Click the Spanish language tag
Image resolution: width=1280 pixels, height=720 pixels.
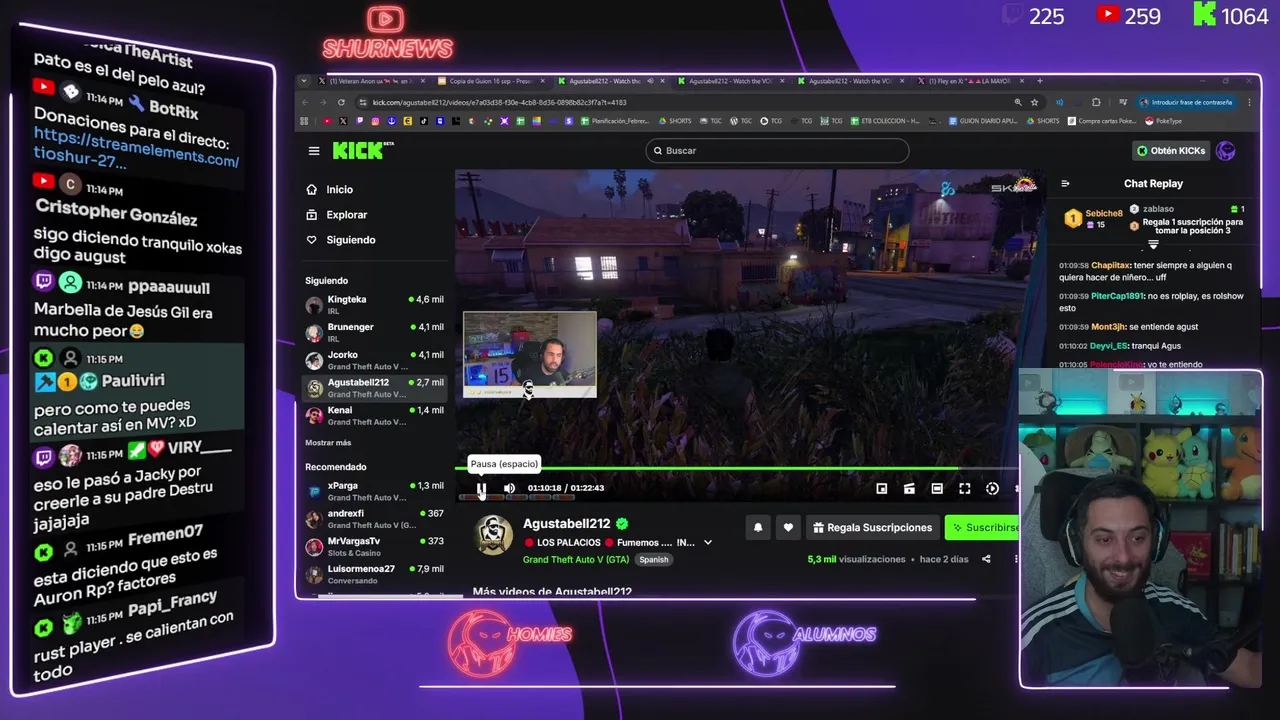[x=654, y=559]
